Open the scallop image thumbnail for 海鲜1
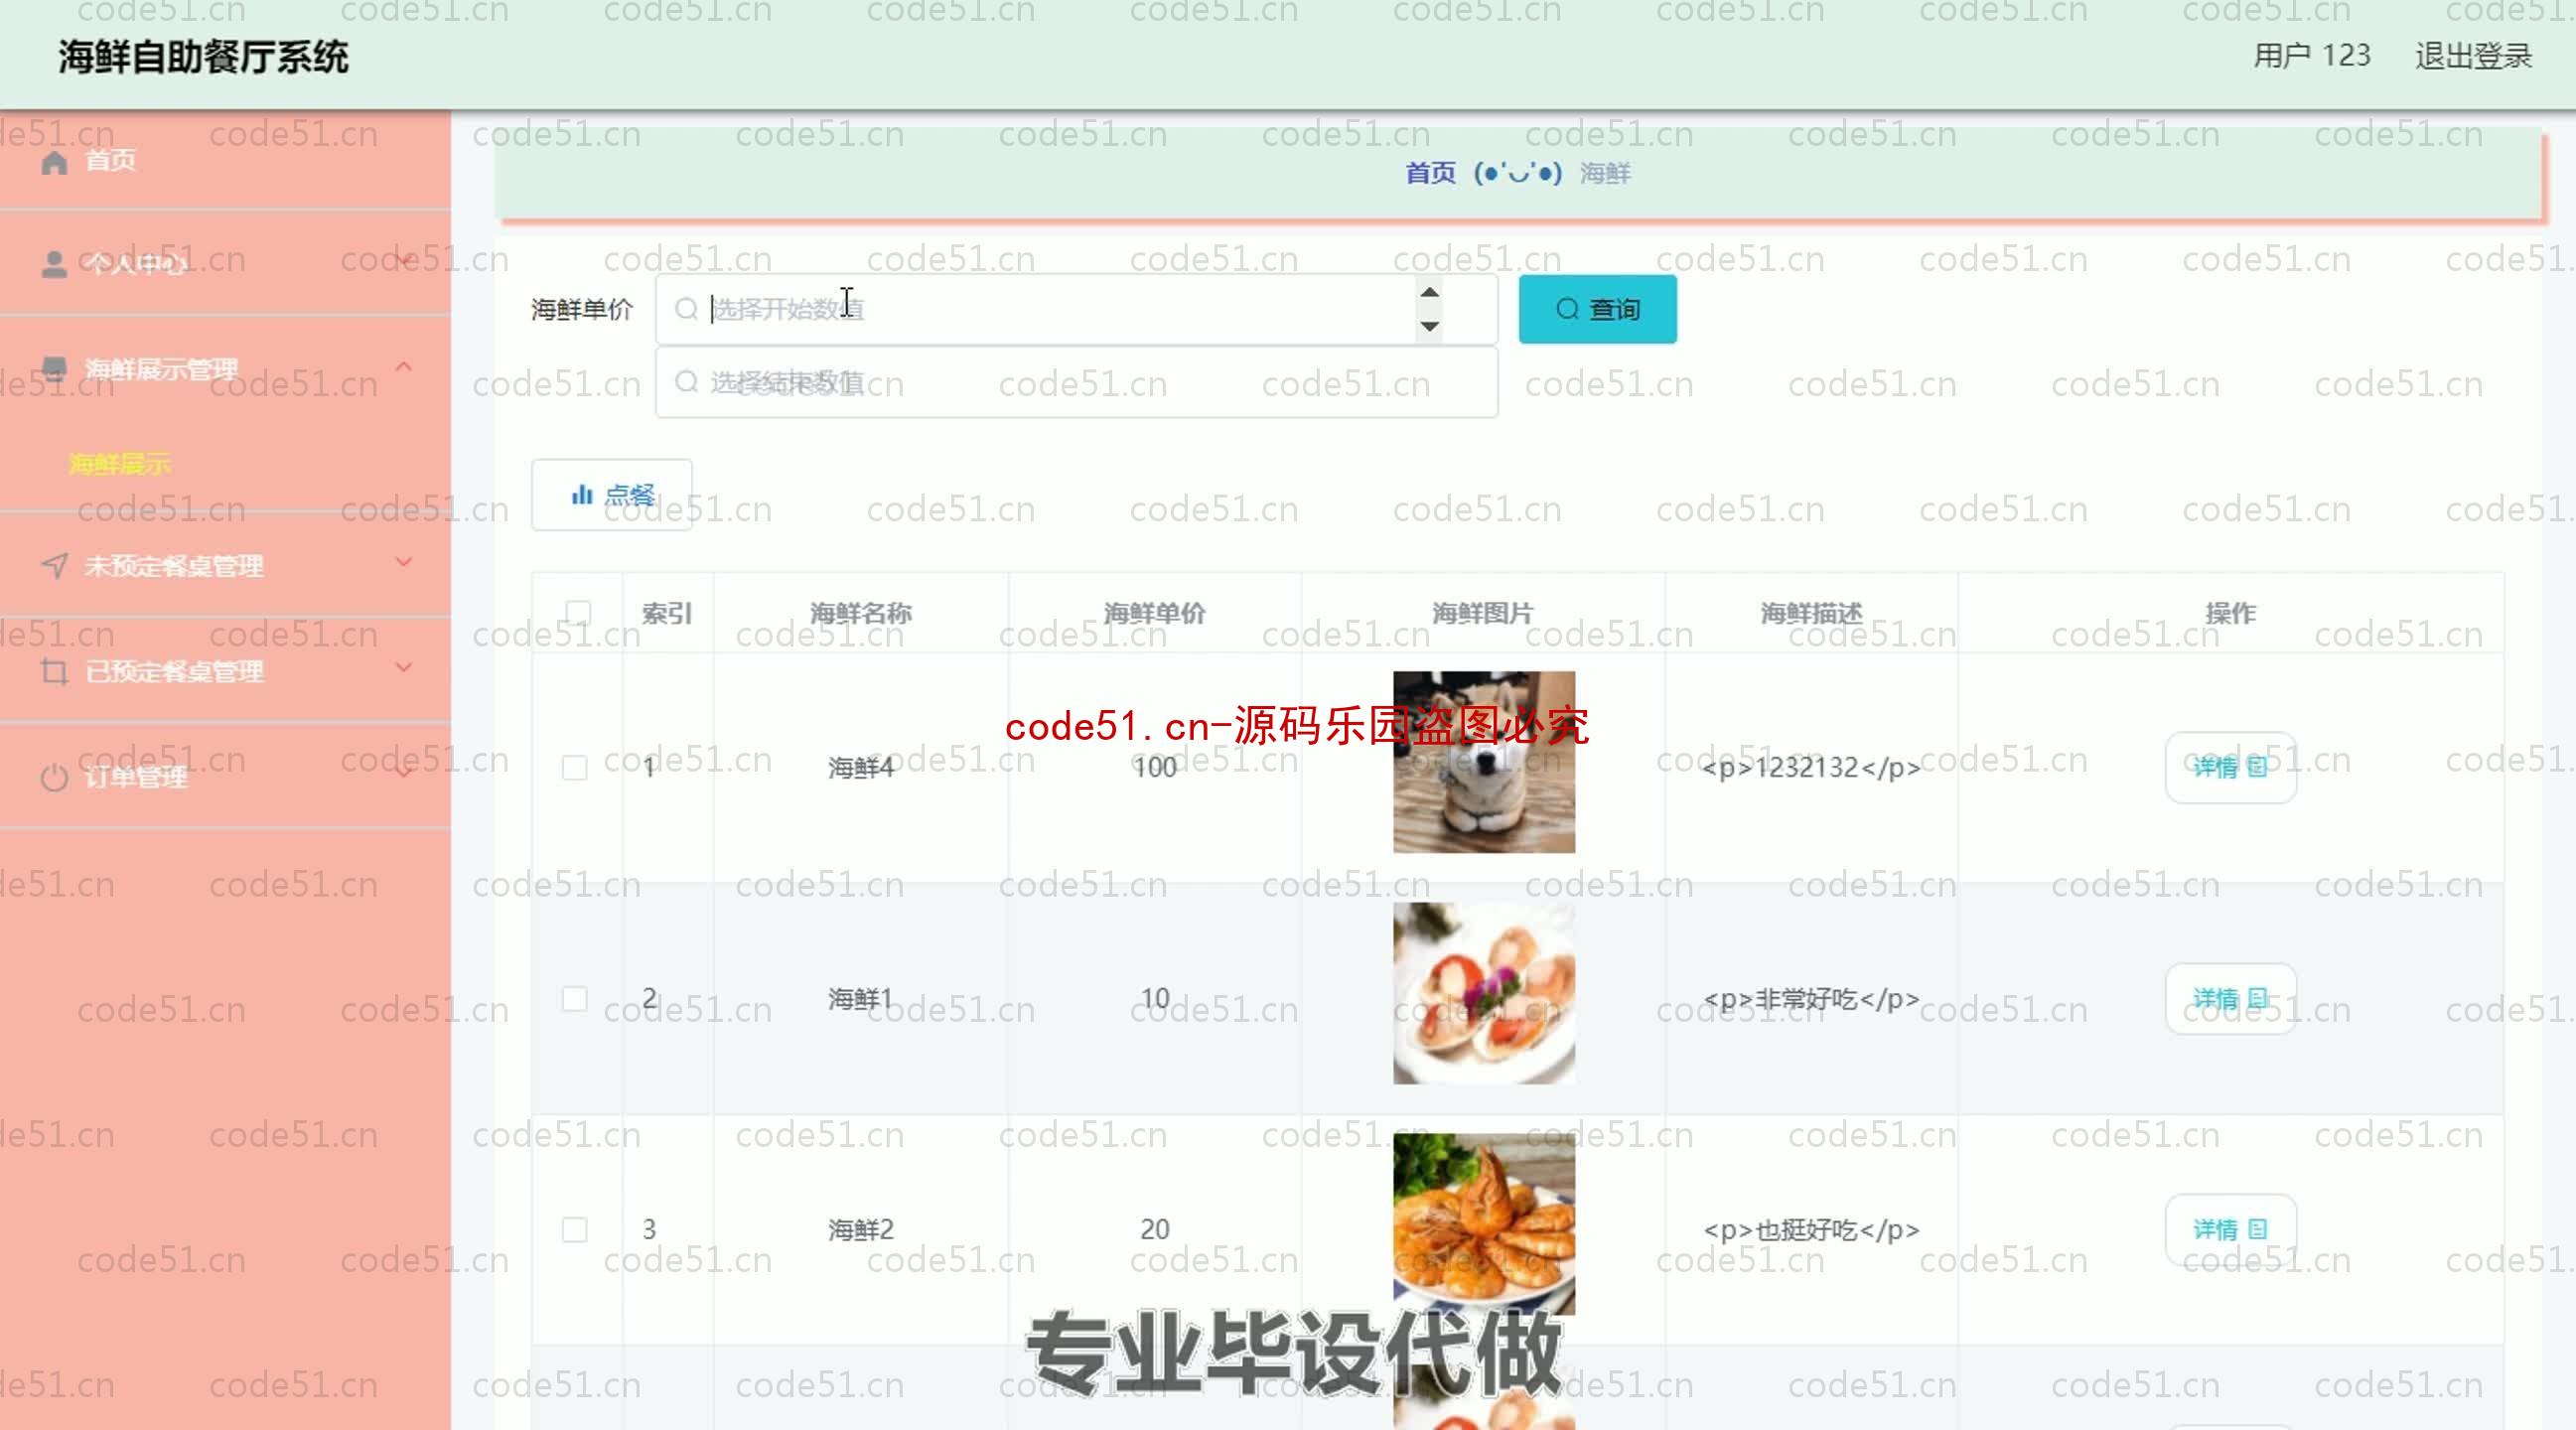The height and width of the screenshot is (1430, 2576). click(1484, 993)
